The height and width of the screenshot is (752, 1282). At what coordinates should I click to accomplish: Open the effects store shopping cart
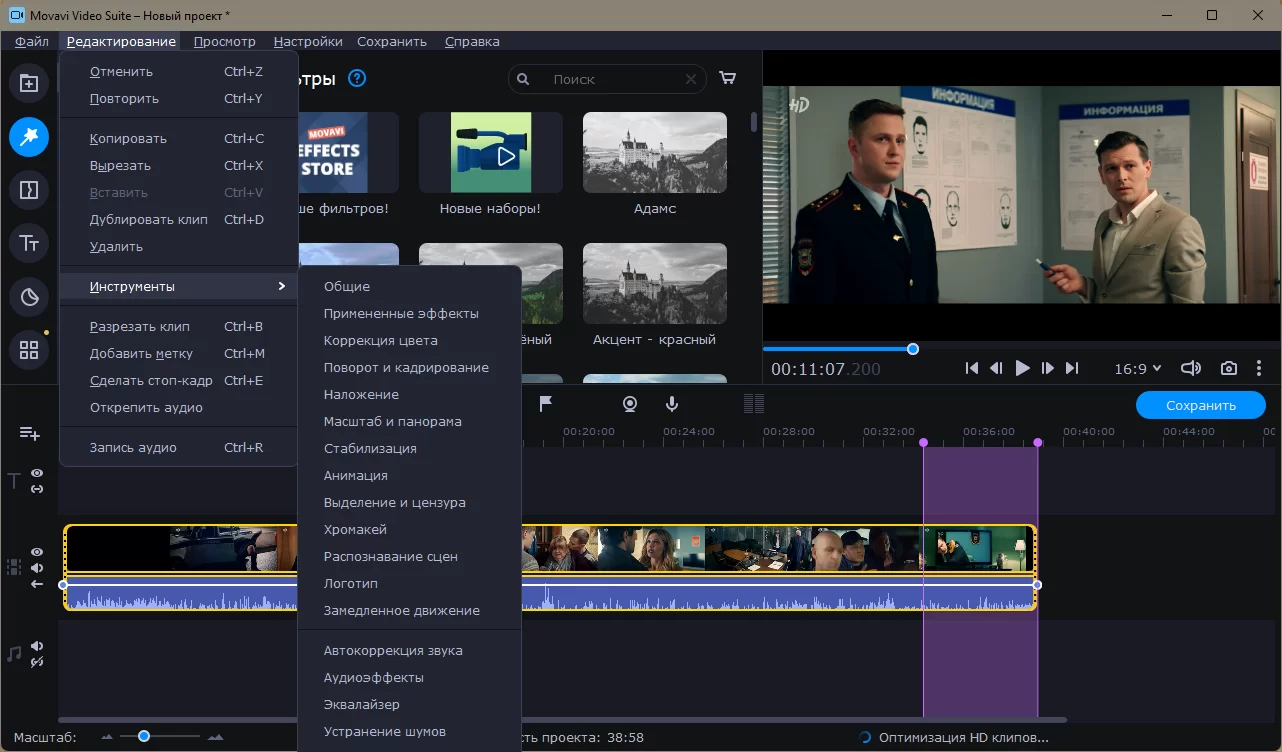coord(728,78)
